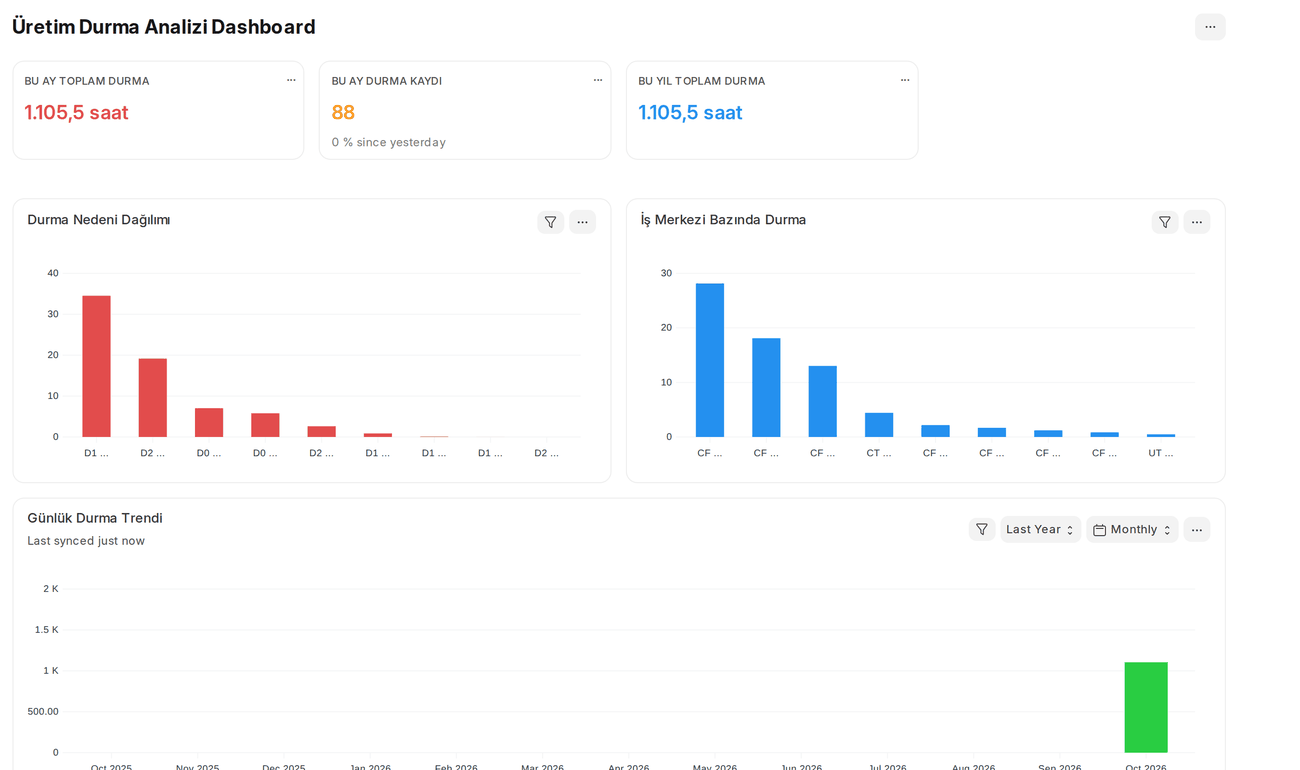Screen dimensions: 1300x770
Task: Open the Last Year time range dropdown
Action: click(x=1040, y=529)
